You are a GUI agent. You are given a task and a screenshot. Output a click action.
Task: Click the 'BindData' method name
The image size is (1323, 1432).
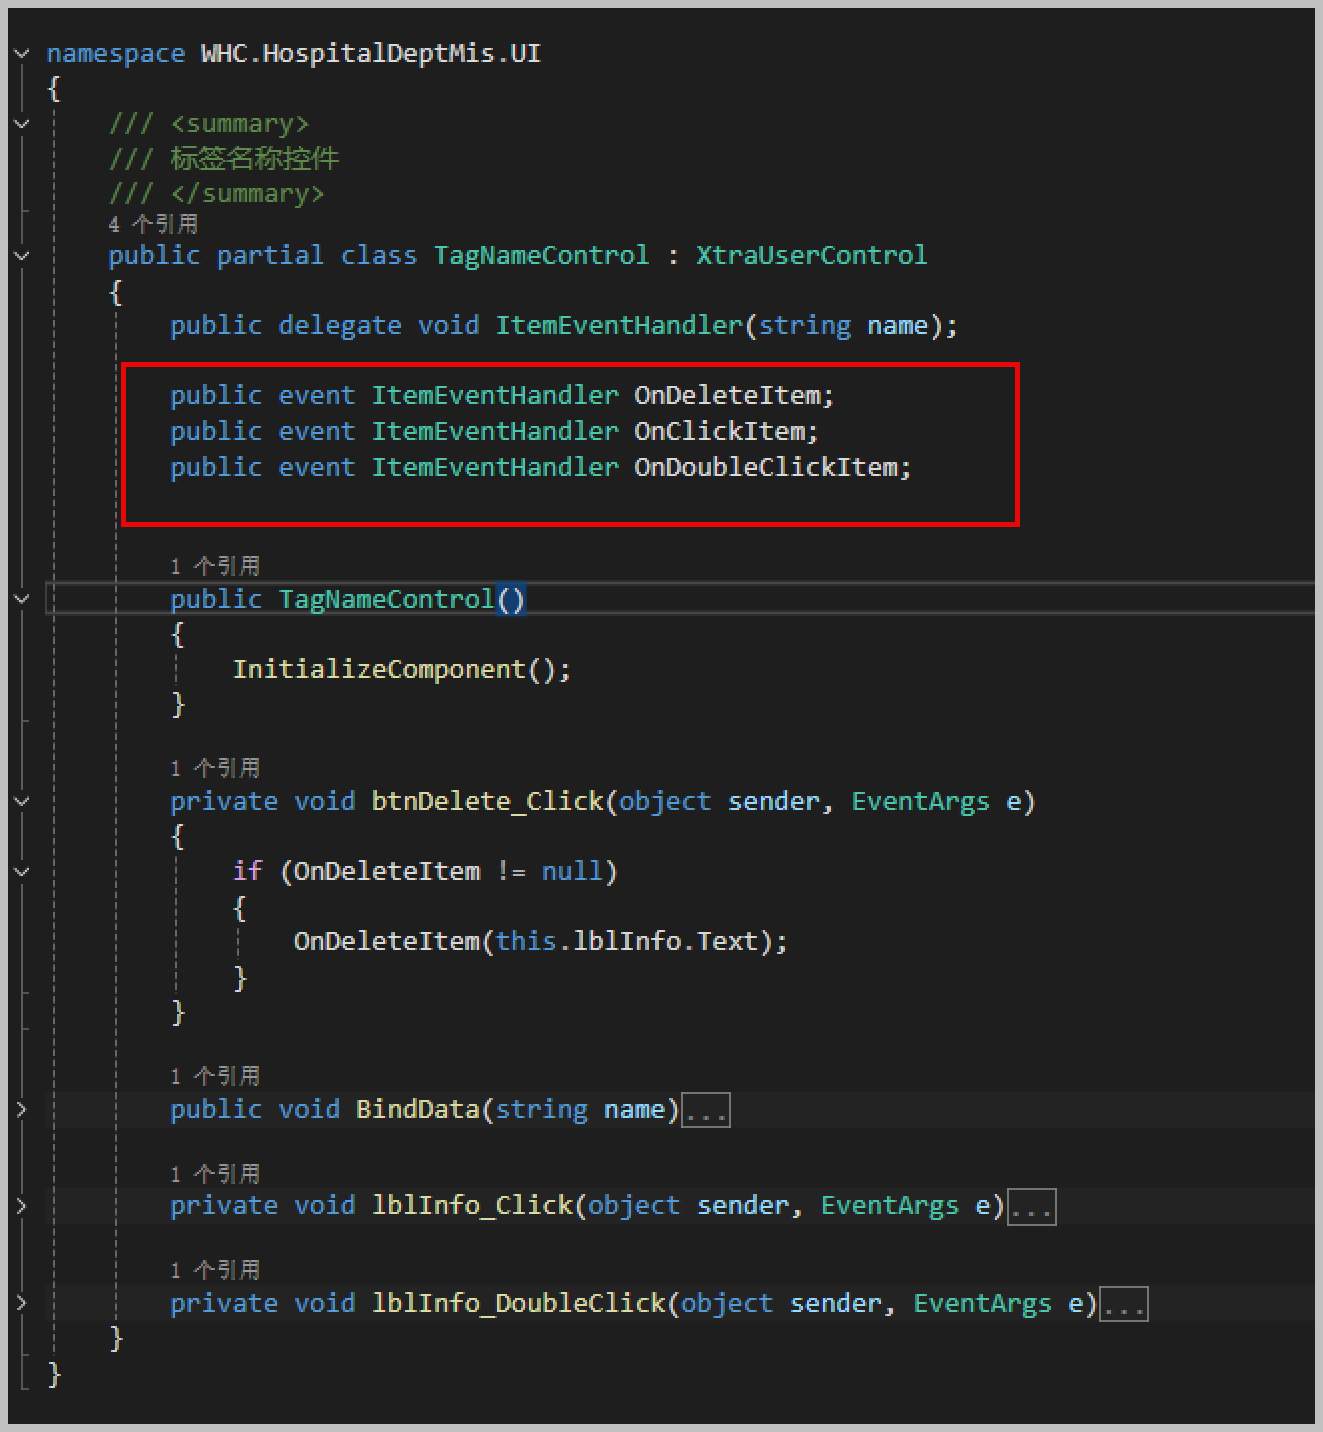click(x=417, y=1110)
